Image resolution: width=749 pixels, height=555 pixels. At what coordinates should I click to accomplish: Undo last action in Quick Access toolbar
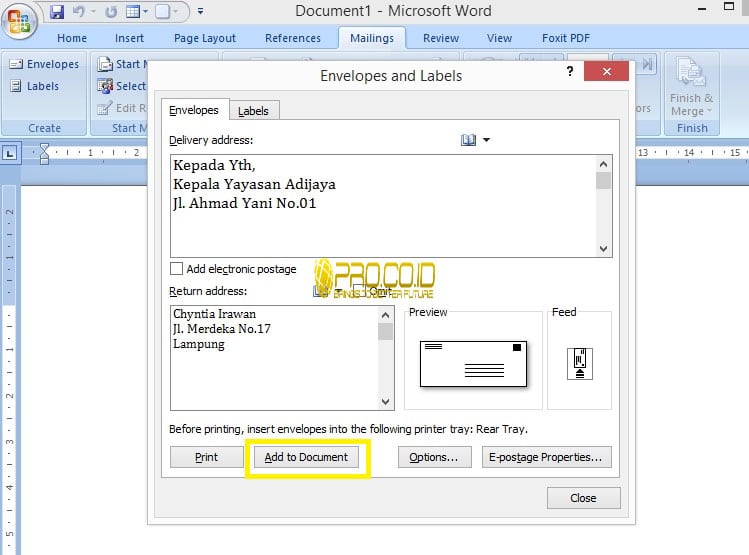[x=78, y=11]
